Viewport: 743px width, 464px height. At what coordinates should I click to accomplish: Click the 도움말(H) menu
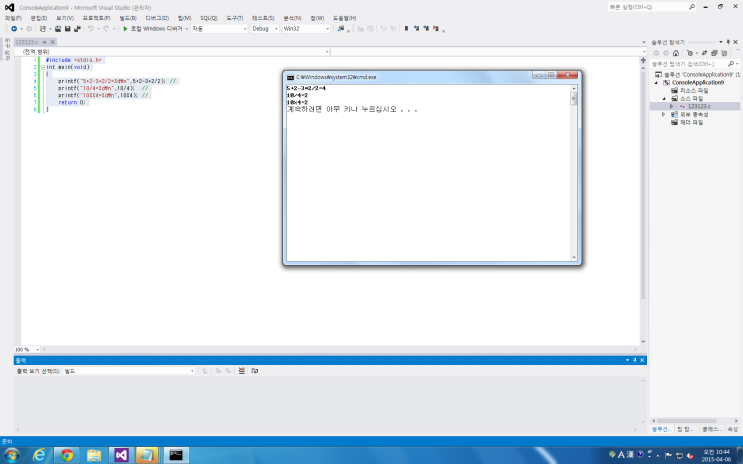(344, 18)
